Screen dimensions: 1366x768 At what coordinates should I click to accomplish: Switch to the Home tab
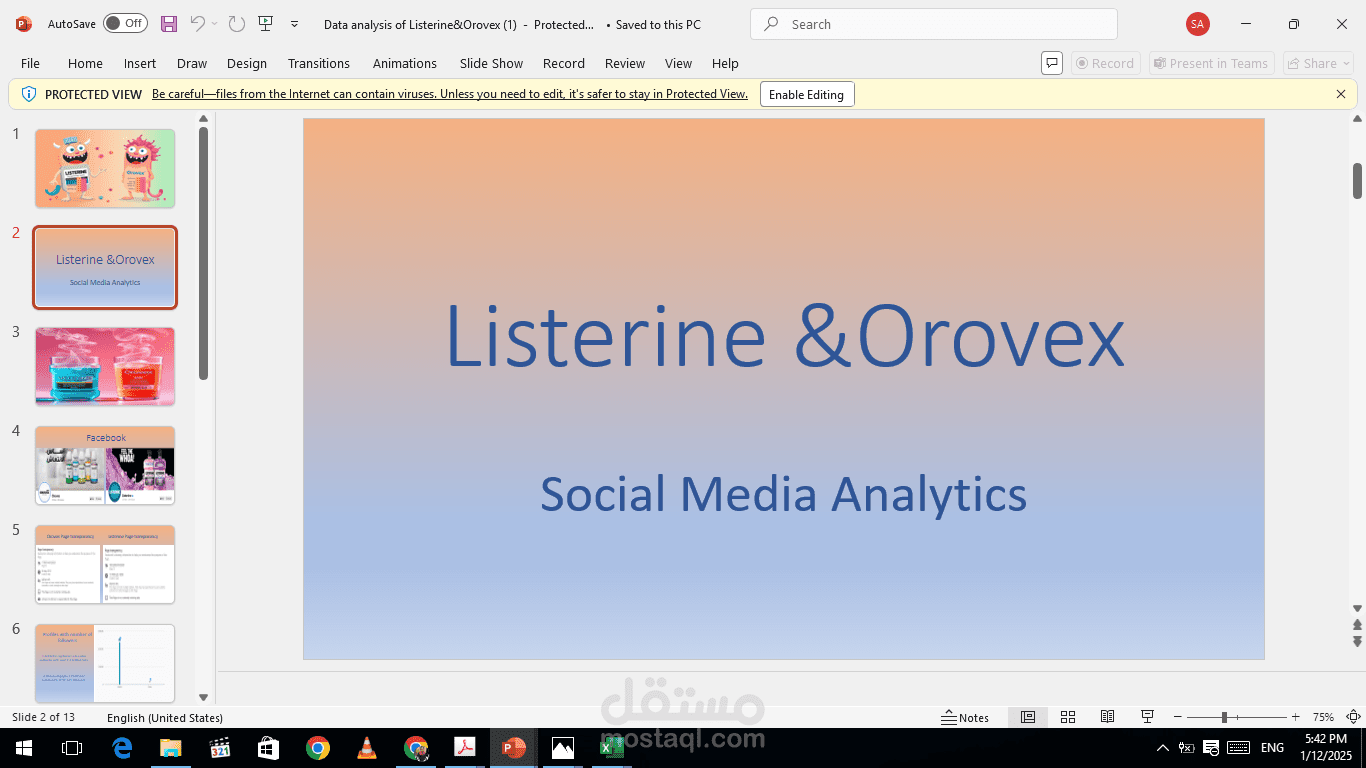(85, 63)
